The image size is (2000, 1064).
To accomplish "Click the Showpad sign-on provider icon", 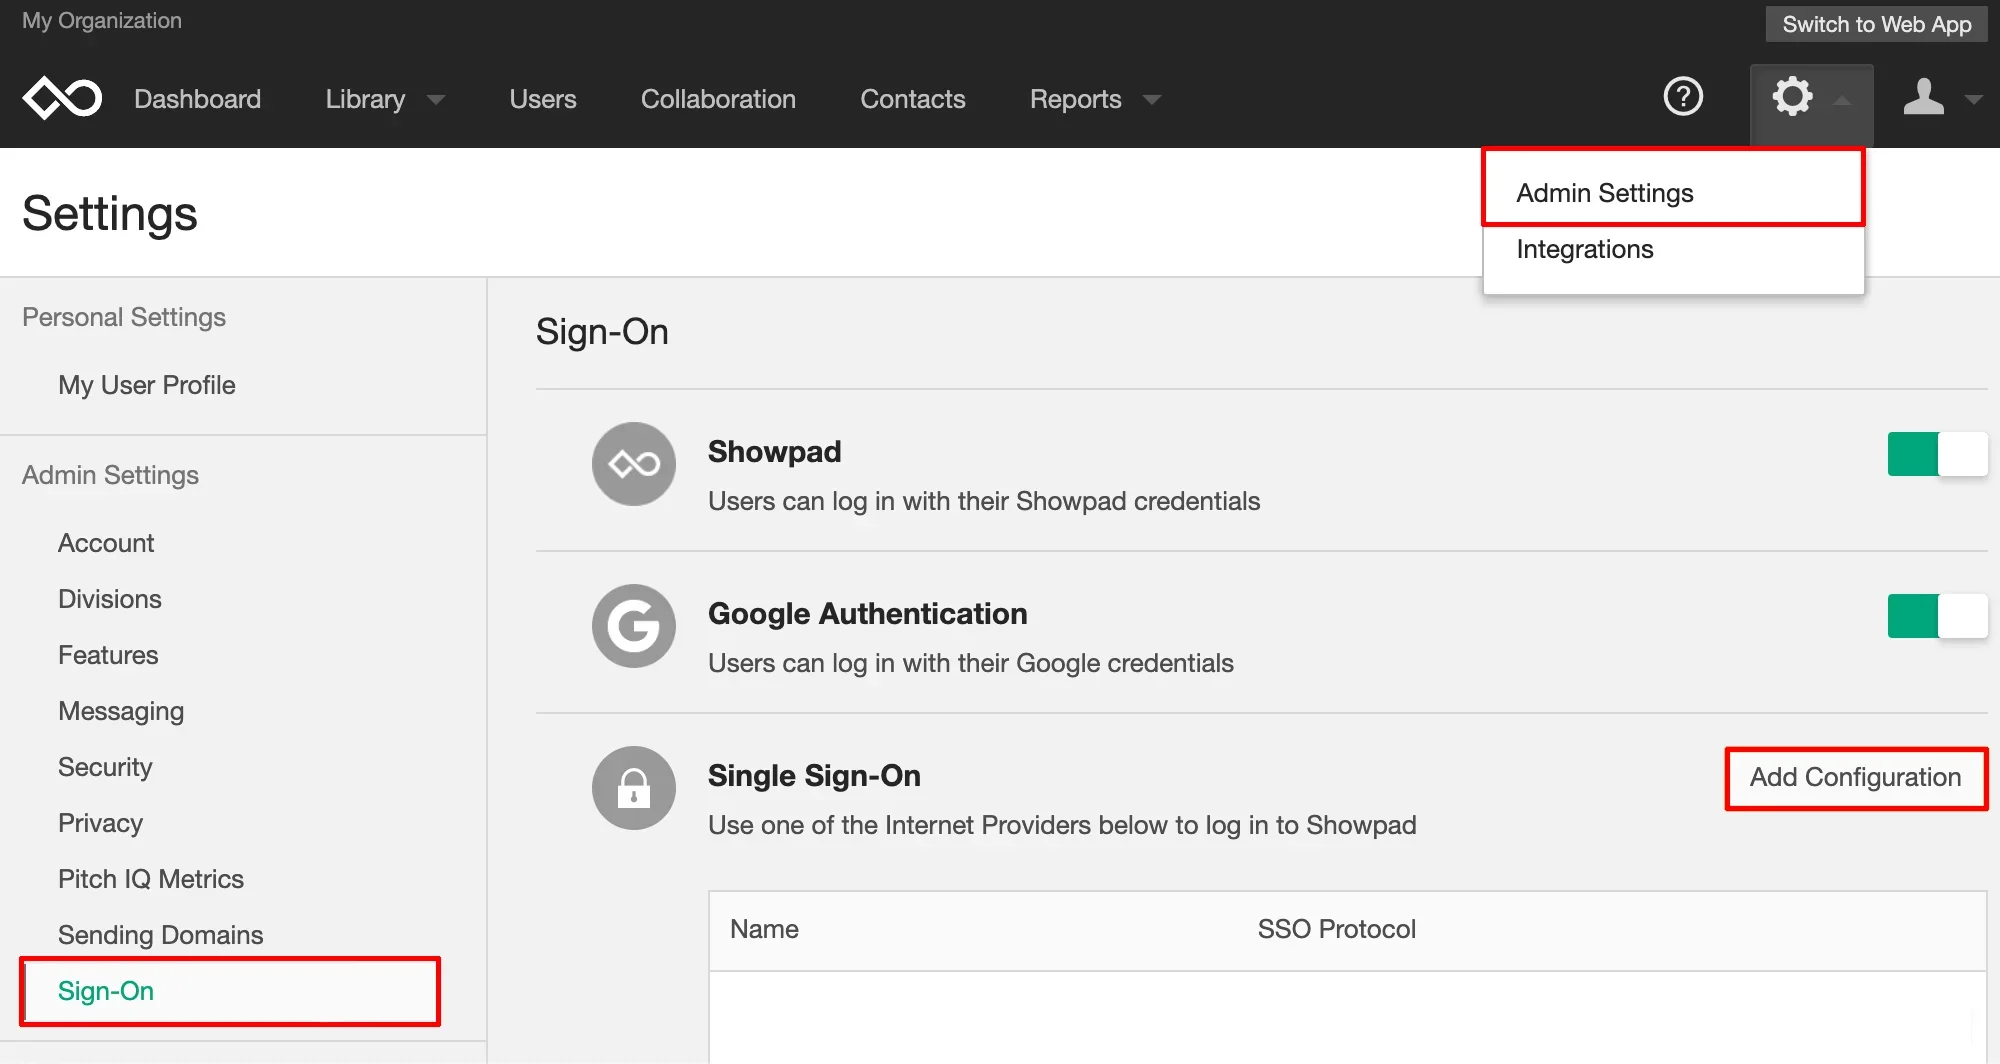I will pos(634,464).
